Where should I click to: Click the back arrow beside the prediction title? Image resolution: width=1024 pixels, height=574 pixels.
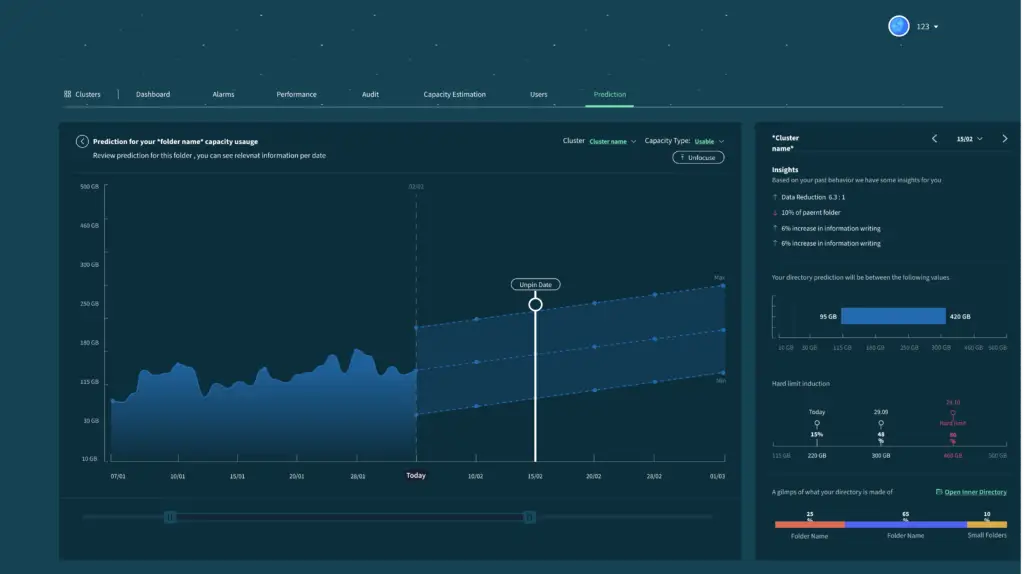coord(82,142)
